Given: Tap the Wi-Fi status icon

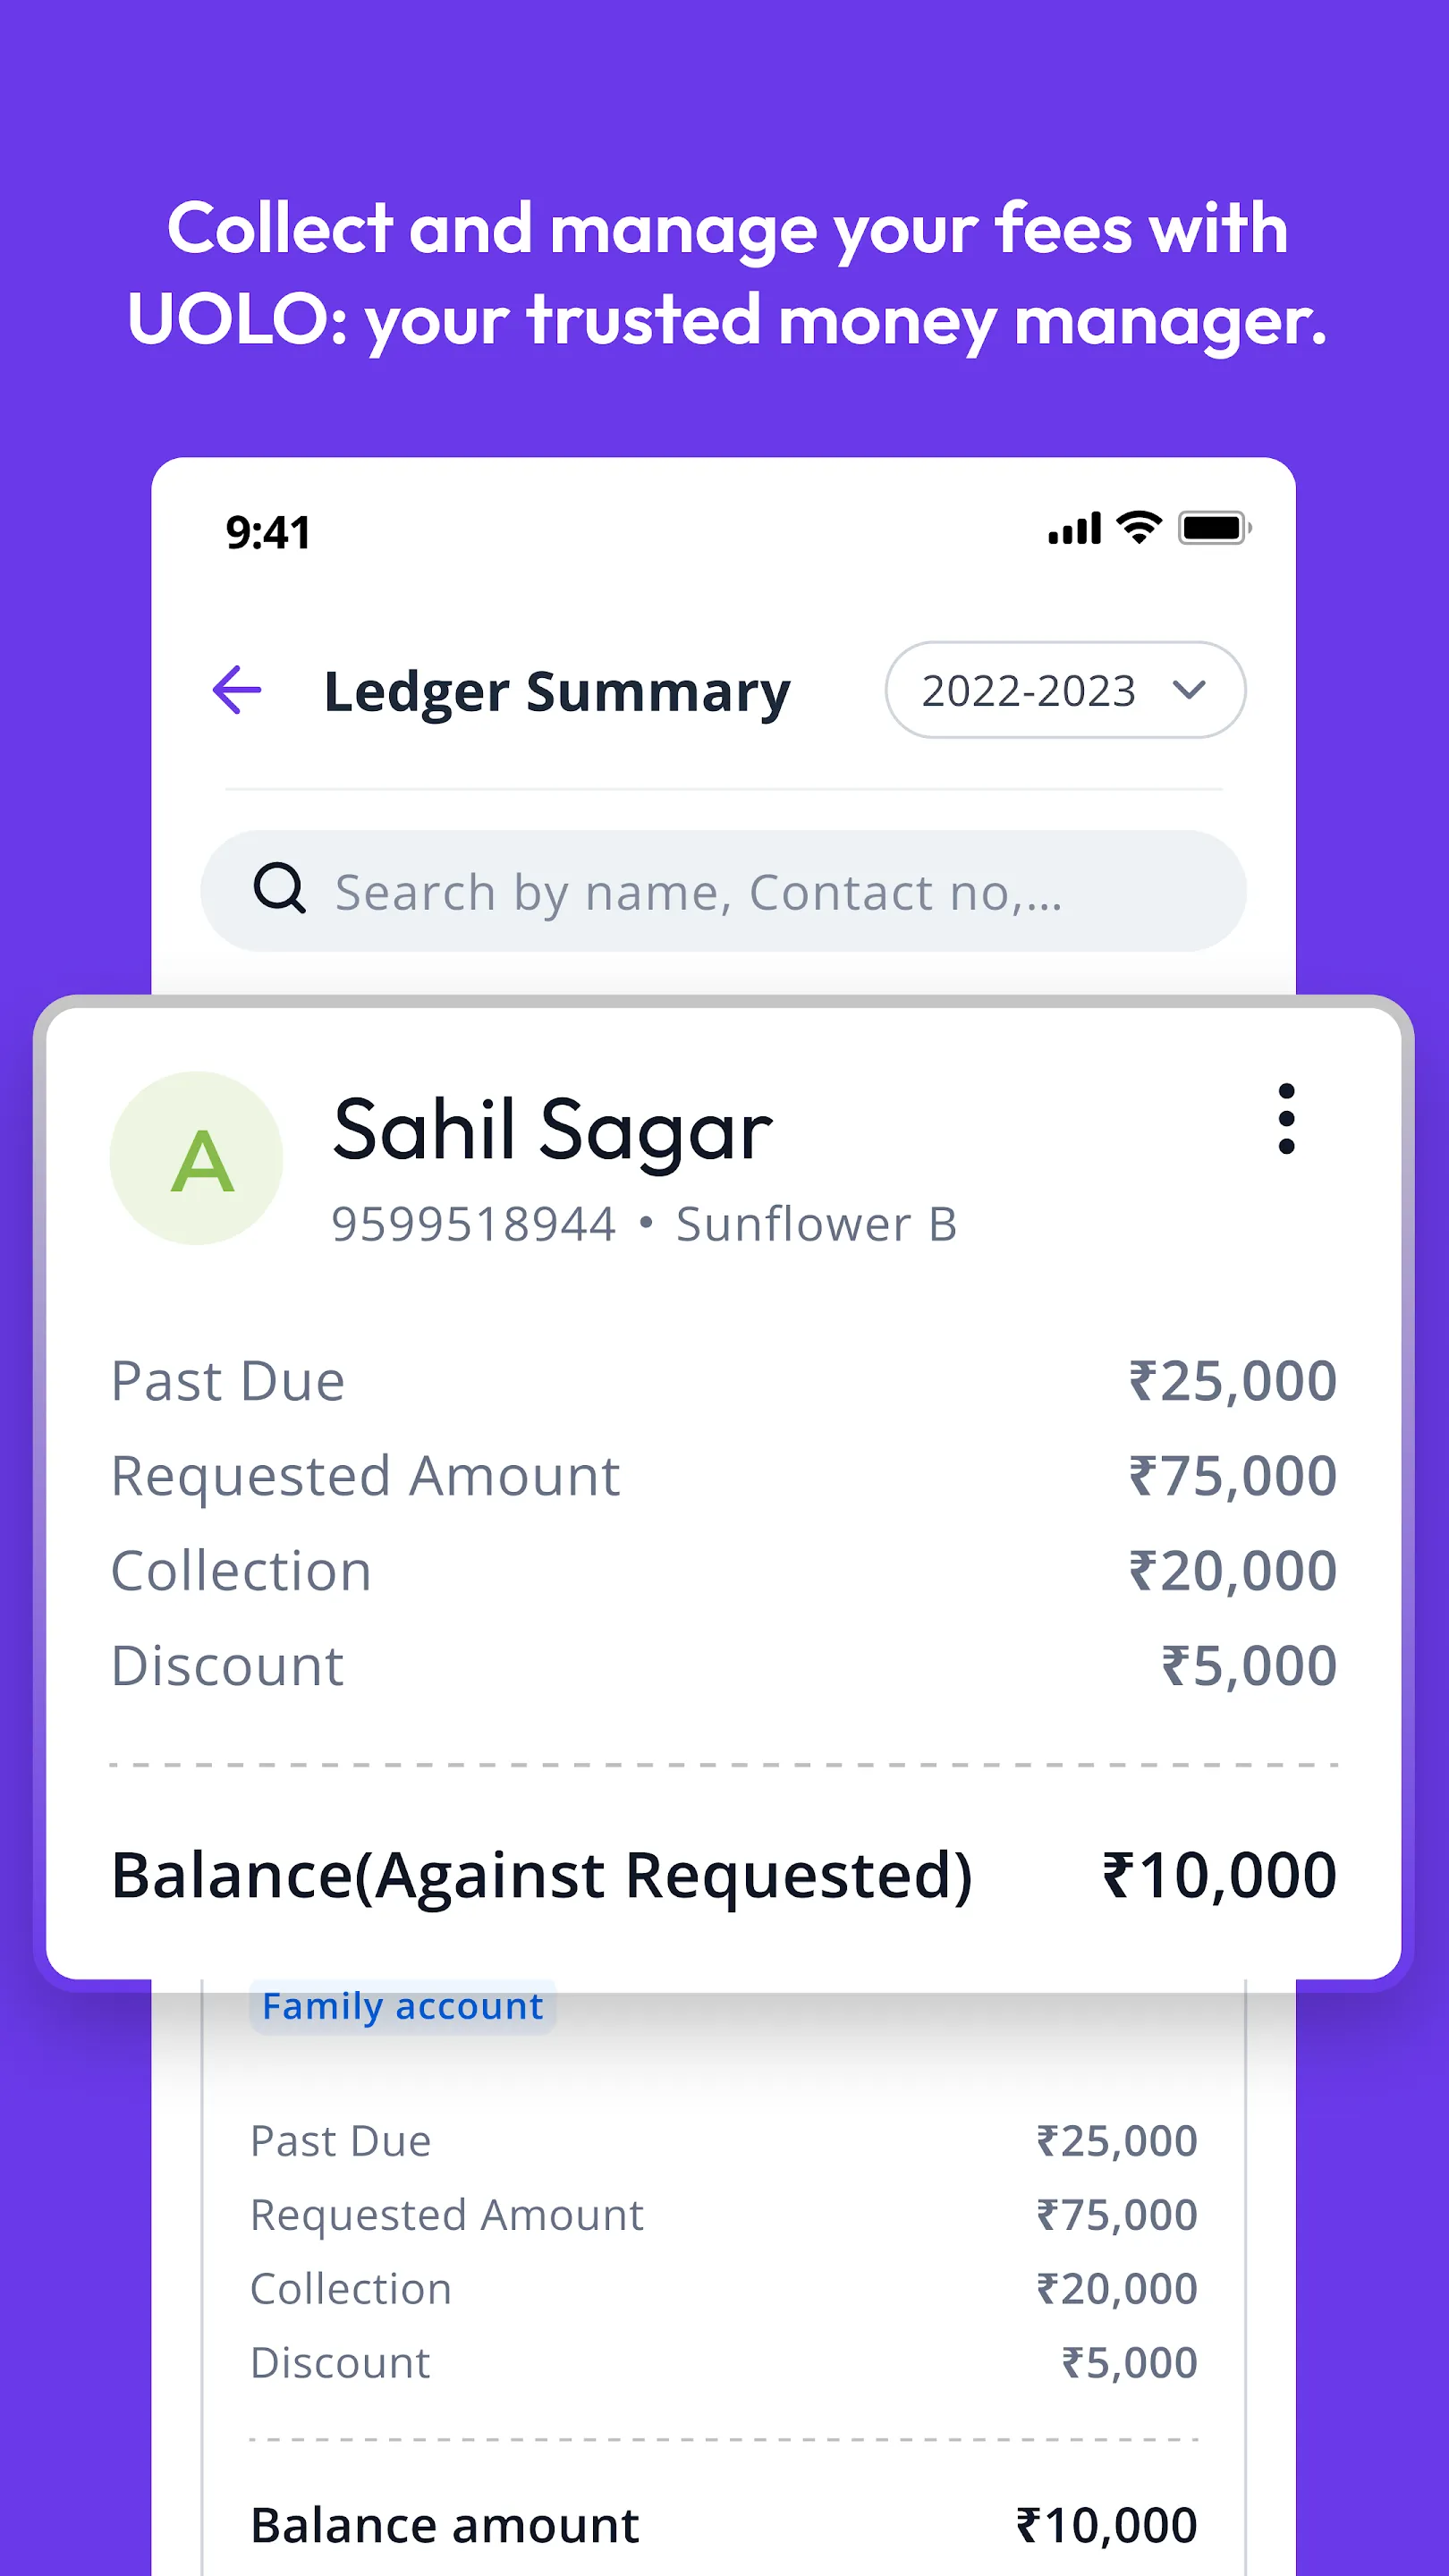Looking at the screenshot, I should click(x=1139, y=527).
